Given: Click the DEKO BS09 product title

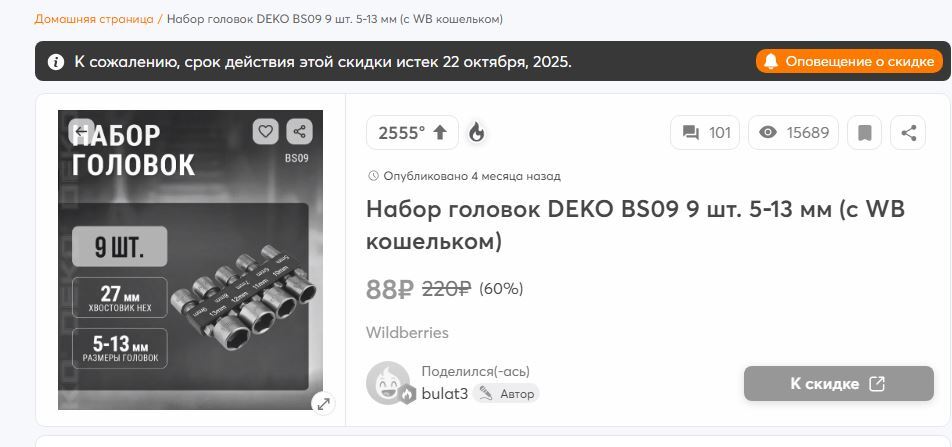Looking at the screenshot, I should (x=635, y=225).
